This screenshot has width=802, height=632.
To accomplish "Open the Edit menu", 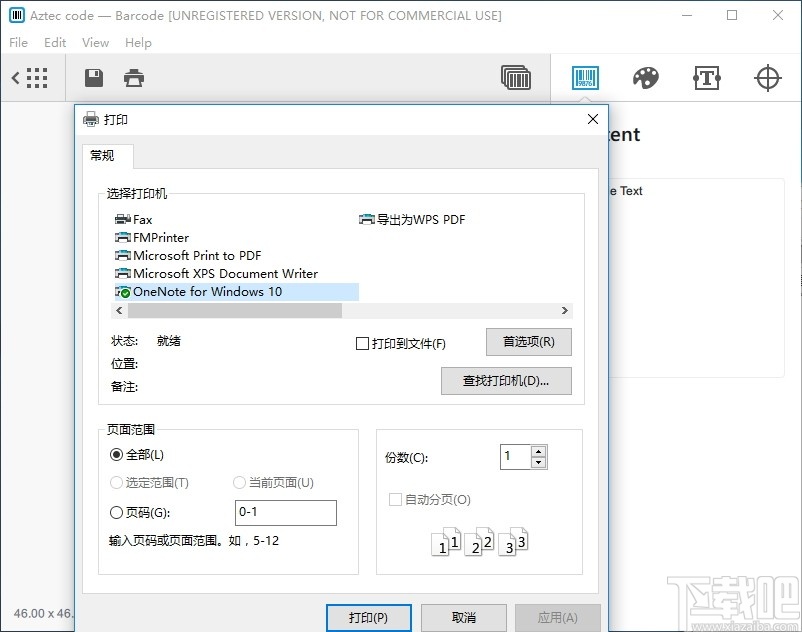I will pyautogui.click(x=55, y=42).
